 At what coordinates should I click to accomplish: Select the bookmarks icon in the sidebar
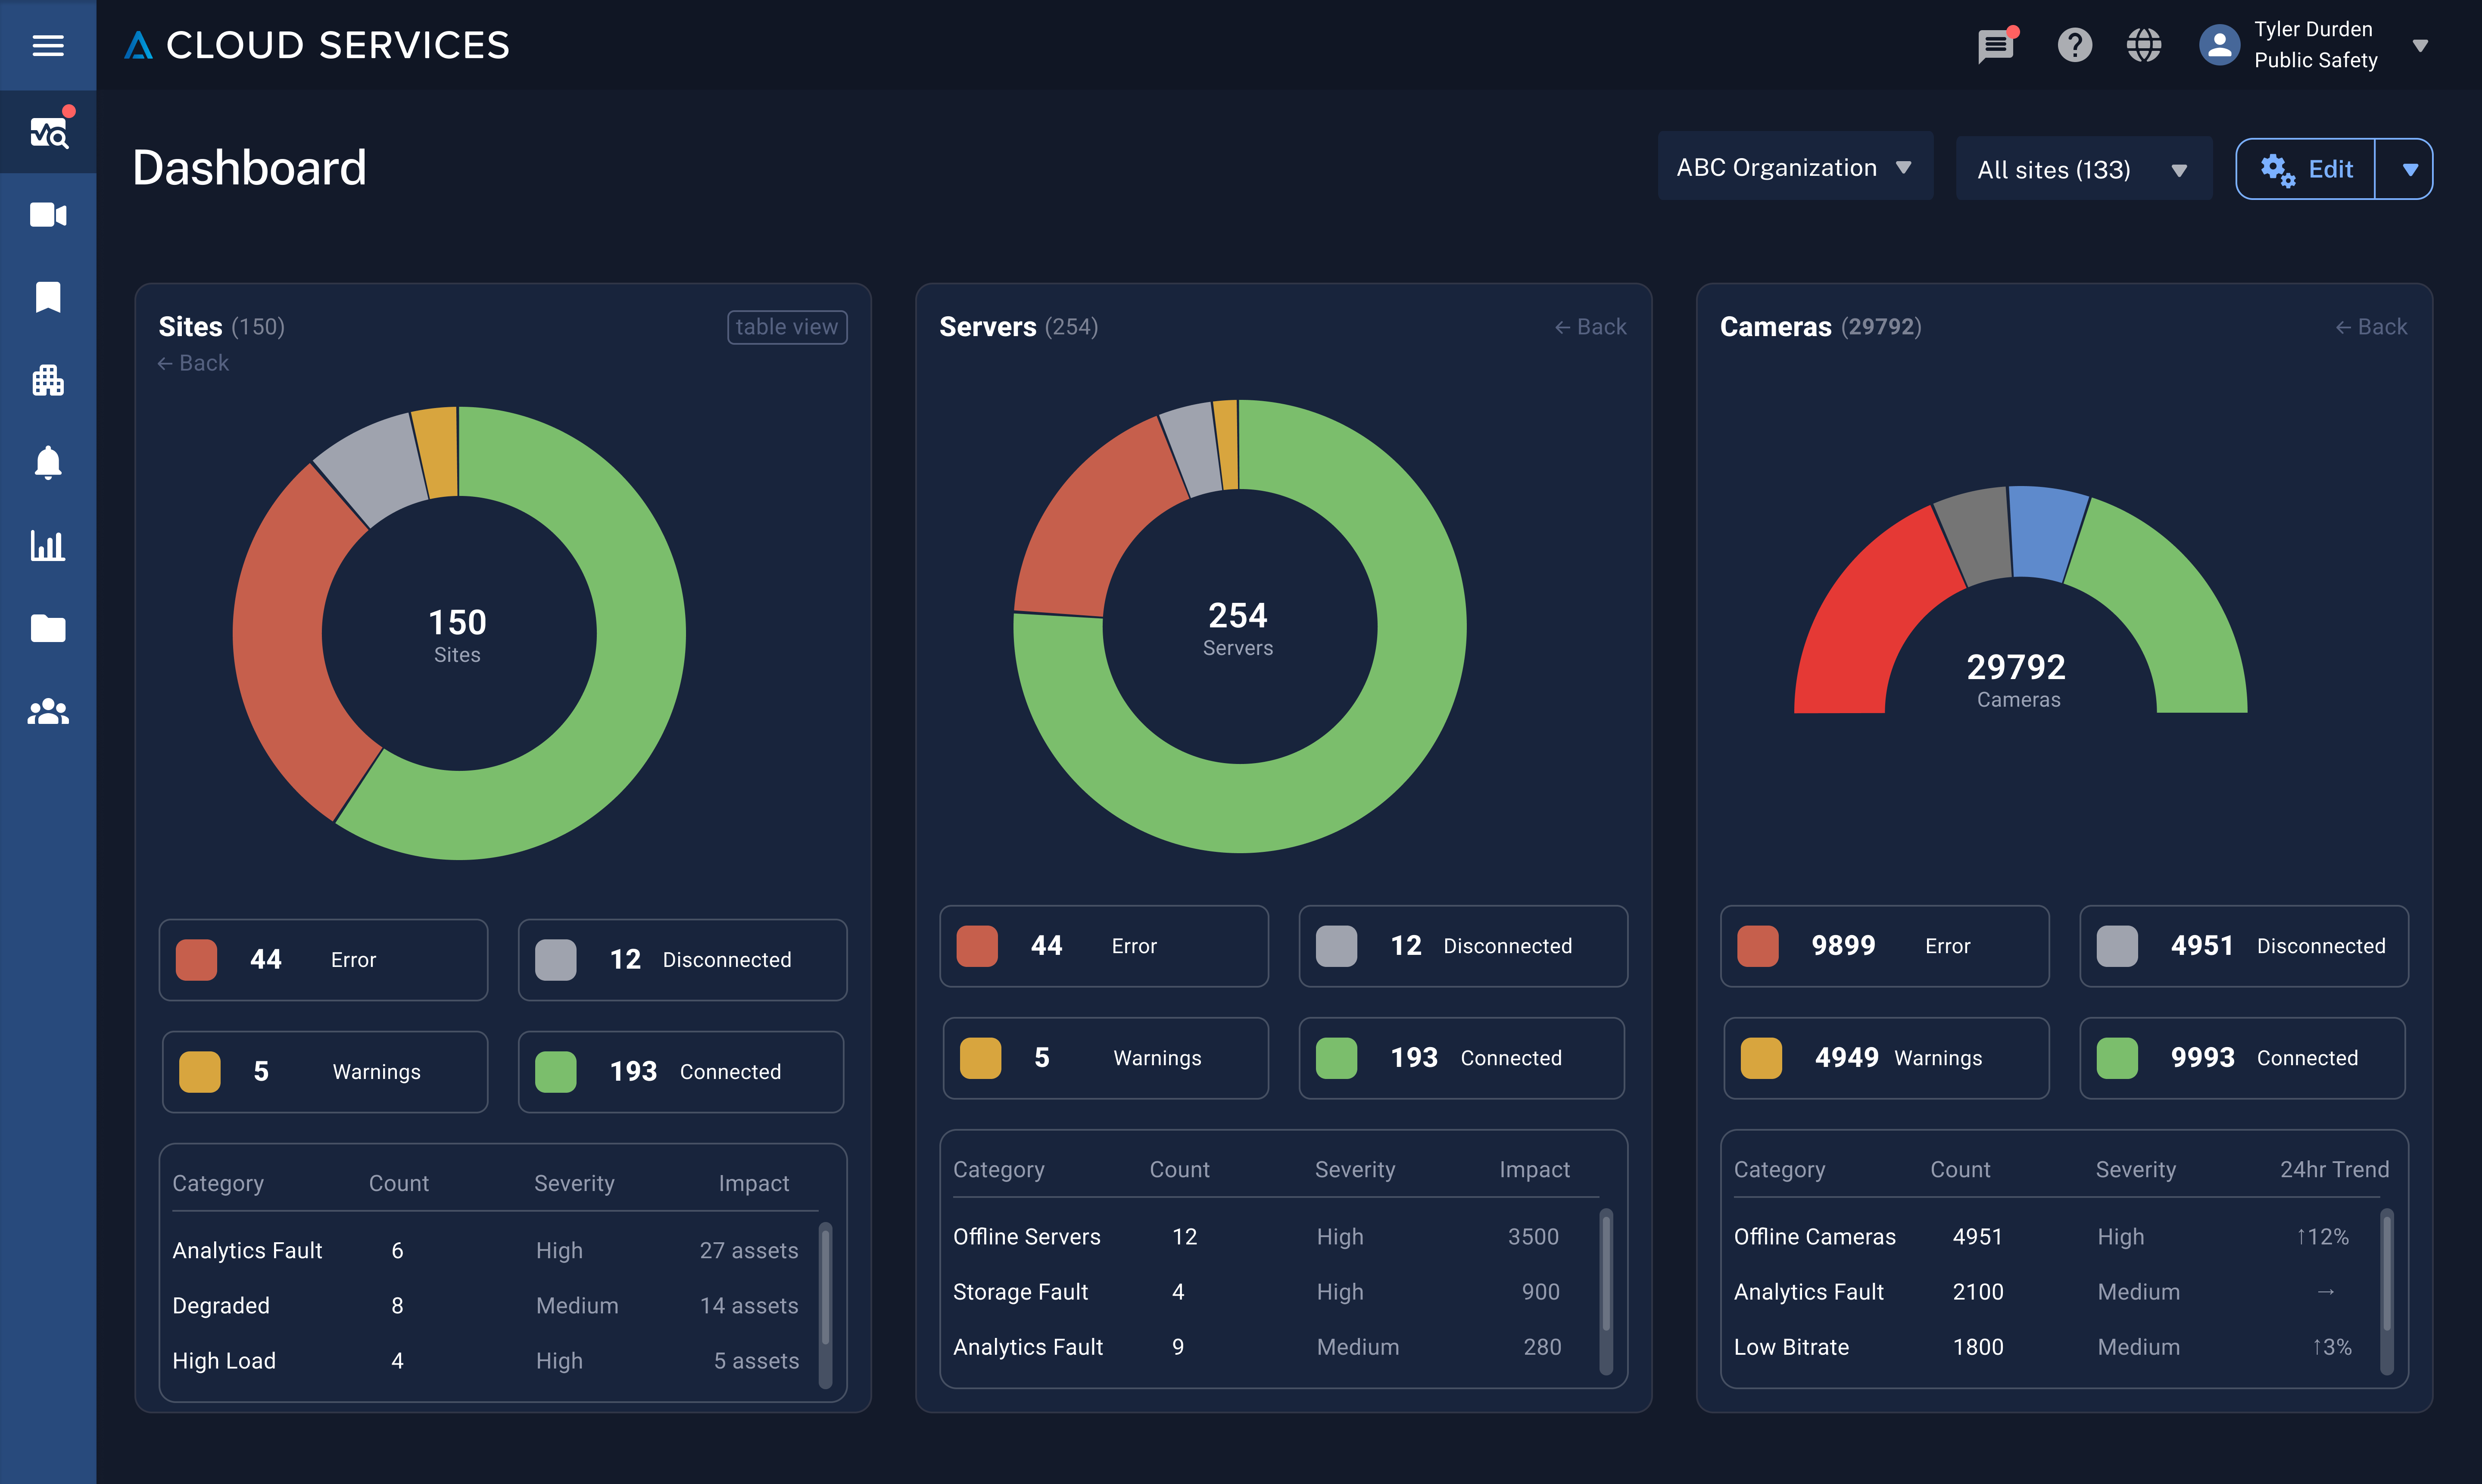pos(48,297)
